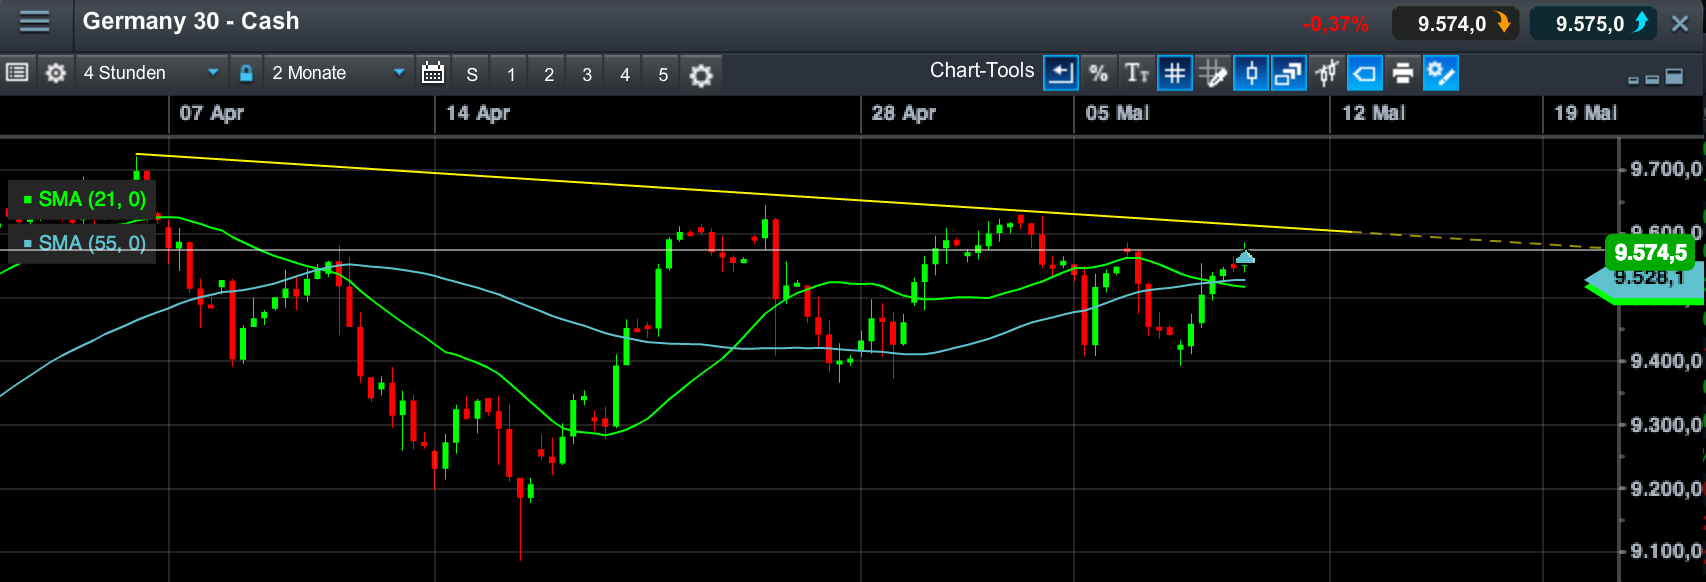Click the 05 Mai date axis label
Screen dimensions: 1706x582
click(1117, 113)
